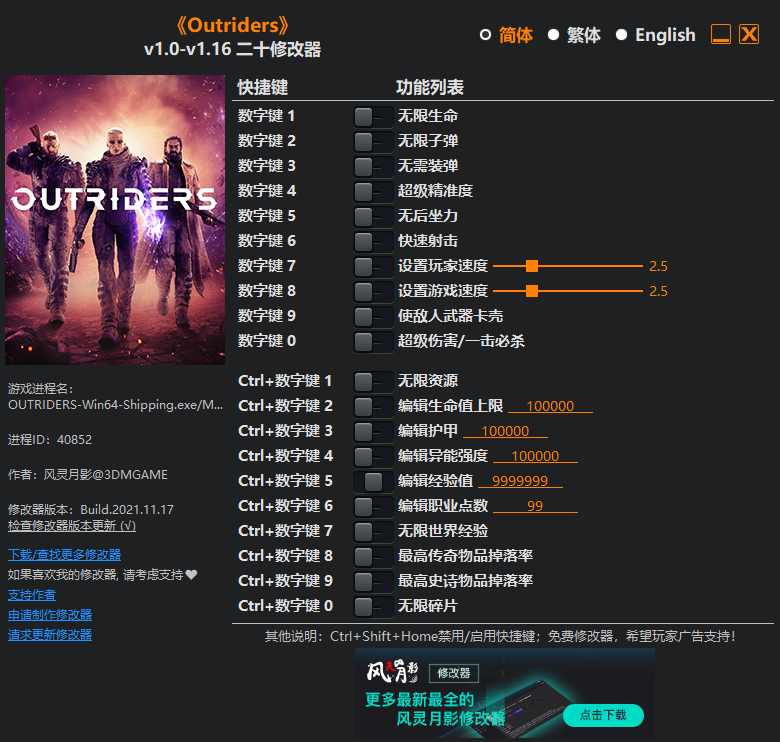Select English language radio button

tap(621, 35)
